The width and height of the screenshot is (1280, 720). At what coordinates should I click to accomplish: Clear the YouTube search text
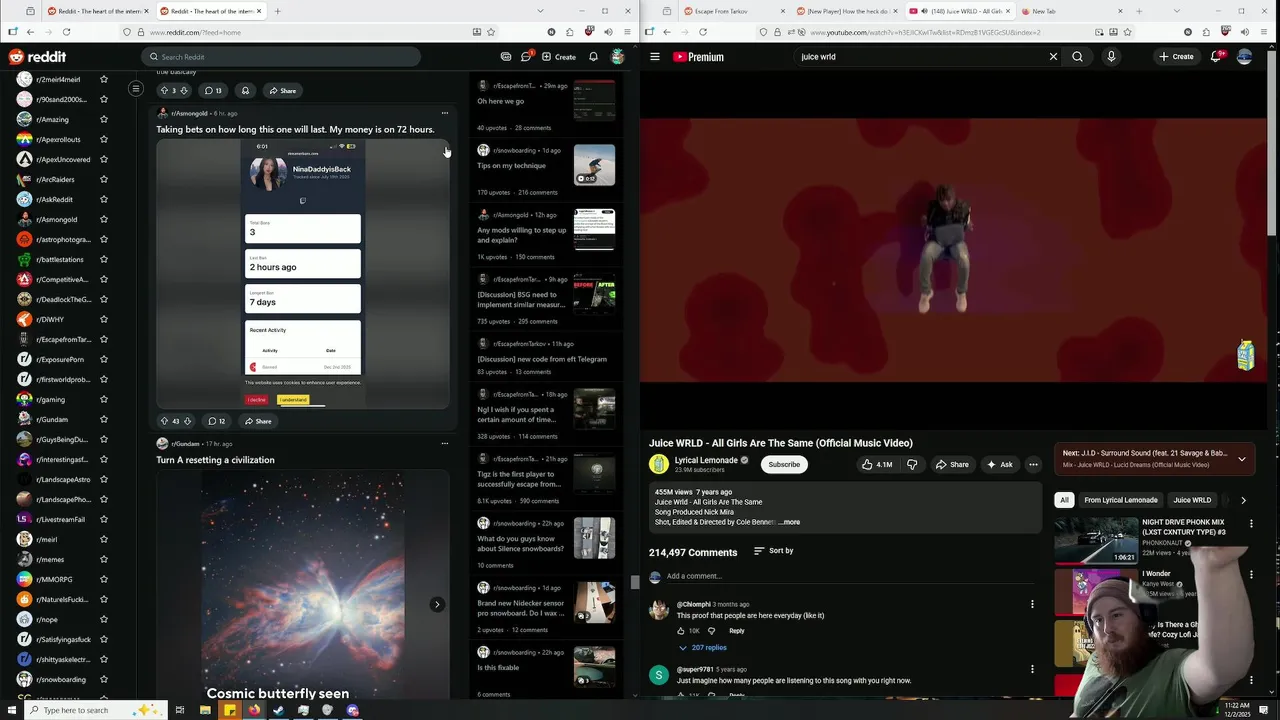1053,57
